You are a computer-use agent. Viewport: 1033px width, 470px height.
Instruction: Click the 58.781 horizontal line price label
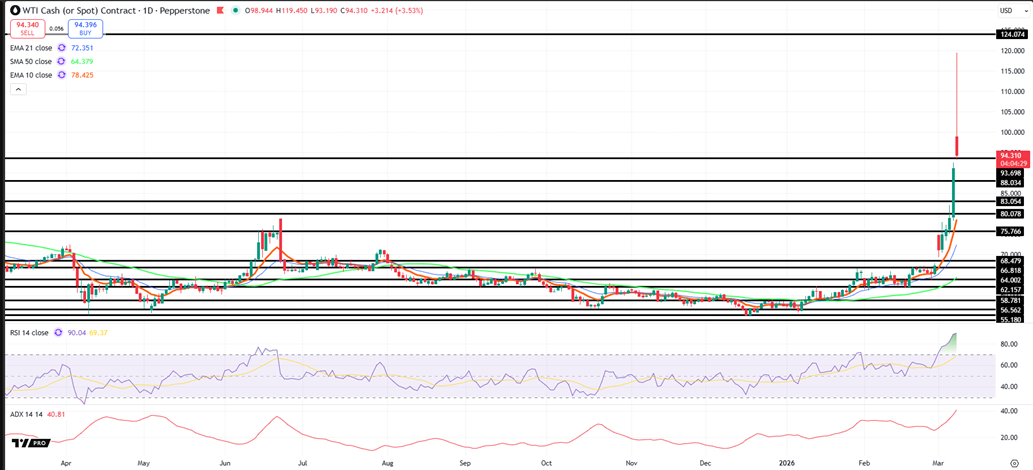(1010, 300)
